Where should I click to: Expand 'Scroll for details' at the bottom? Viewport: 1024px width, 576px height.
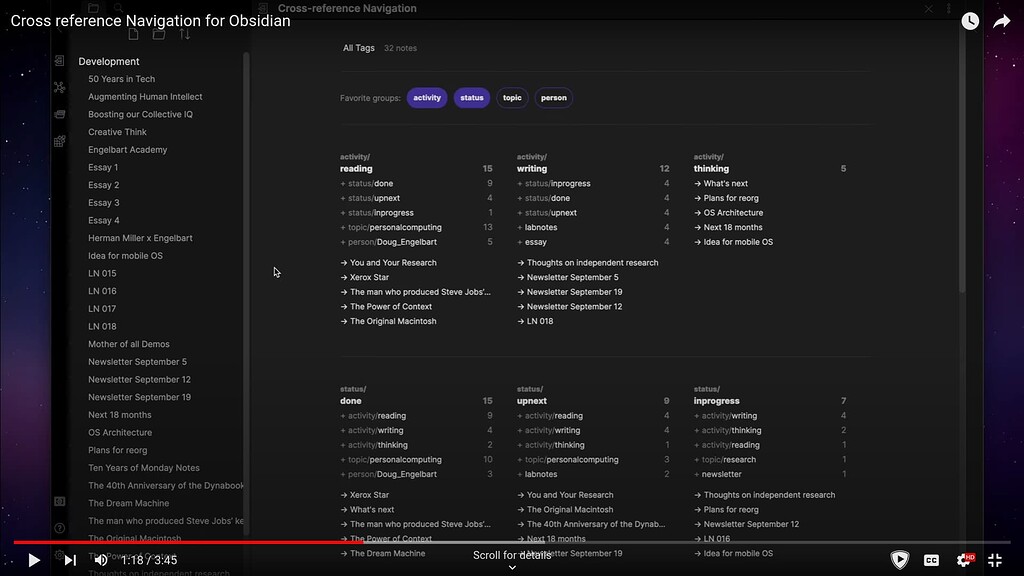pos(513,566)
